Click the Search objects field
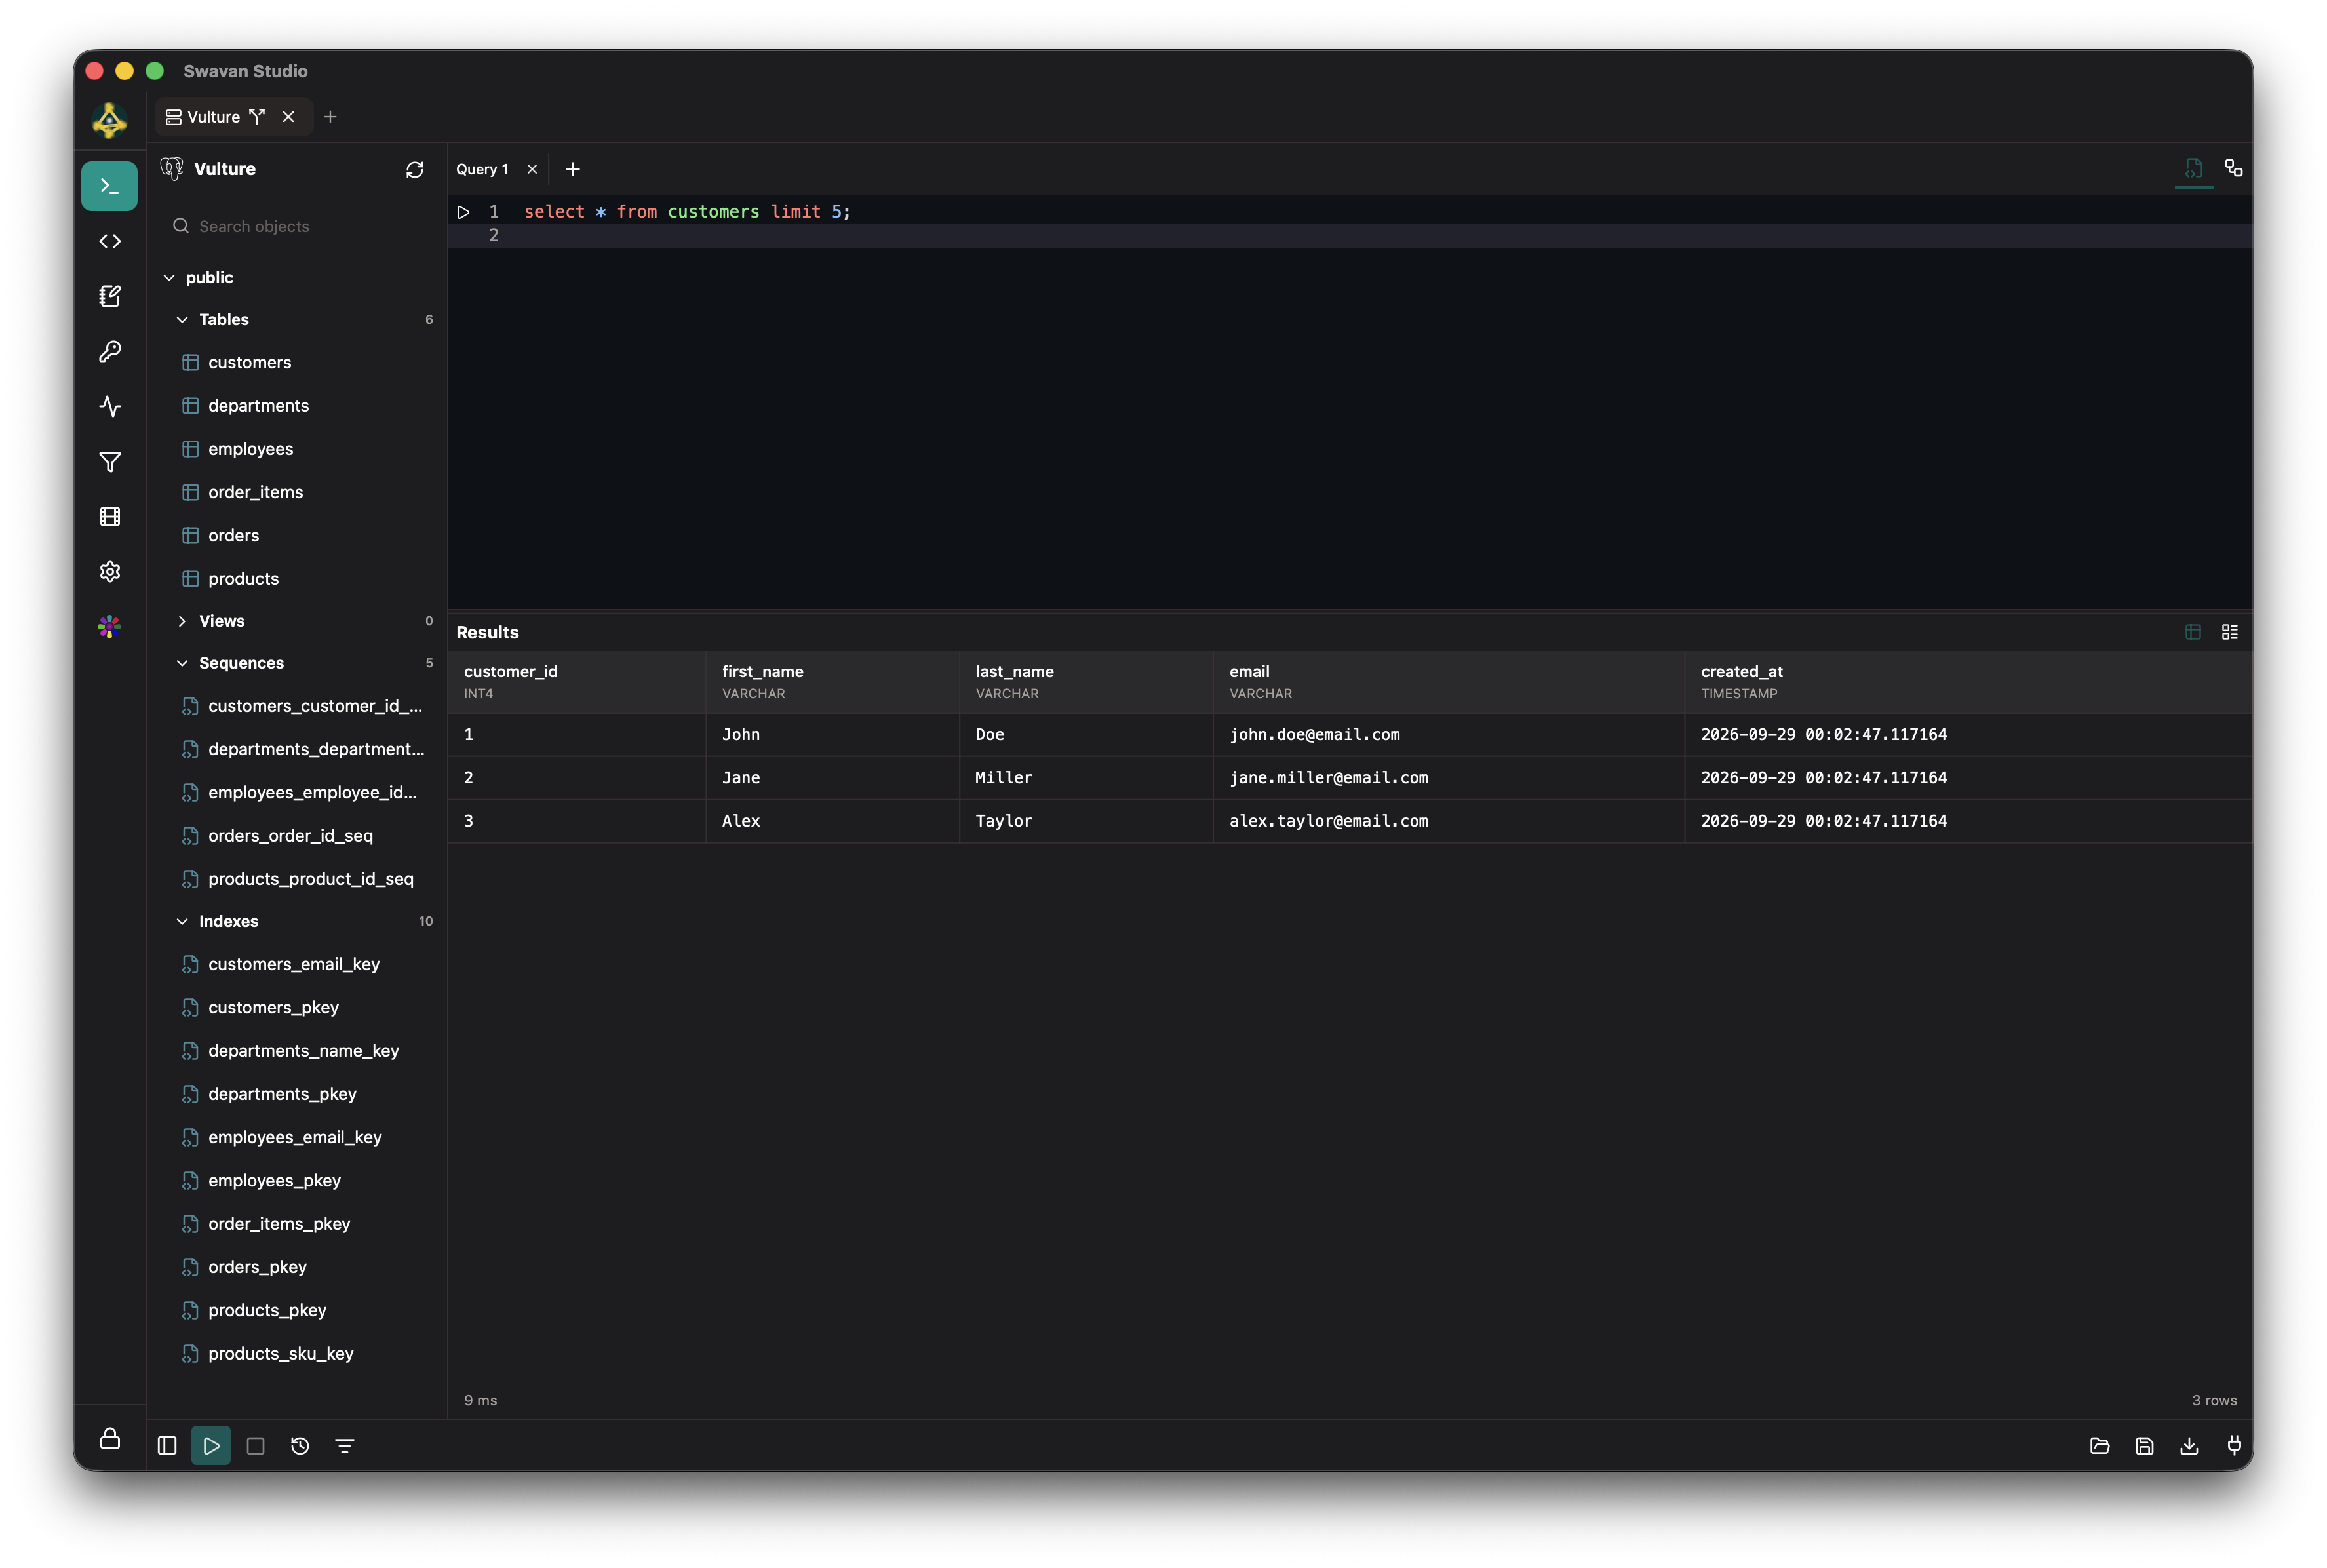Viewport: 2327px width, 1568px height. click(298, 226)
